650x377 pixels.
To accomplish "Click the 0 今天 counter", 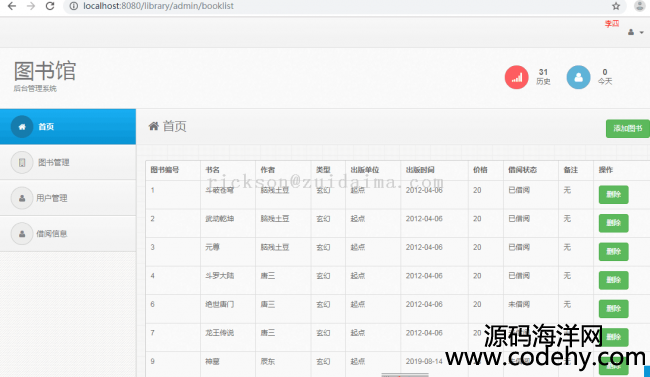I will coord(605,77).
